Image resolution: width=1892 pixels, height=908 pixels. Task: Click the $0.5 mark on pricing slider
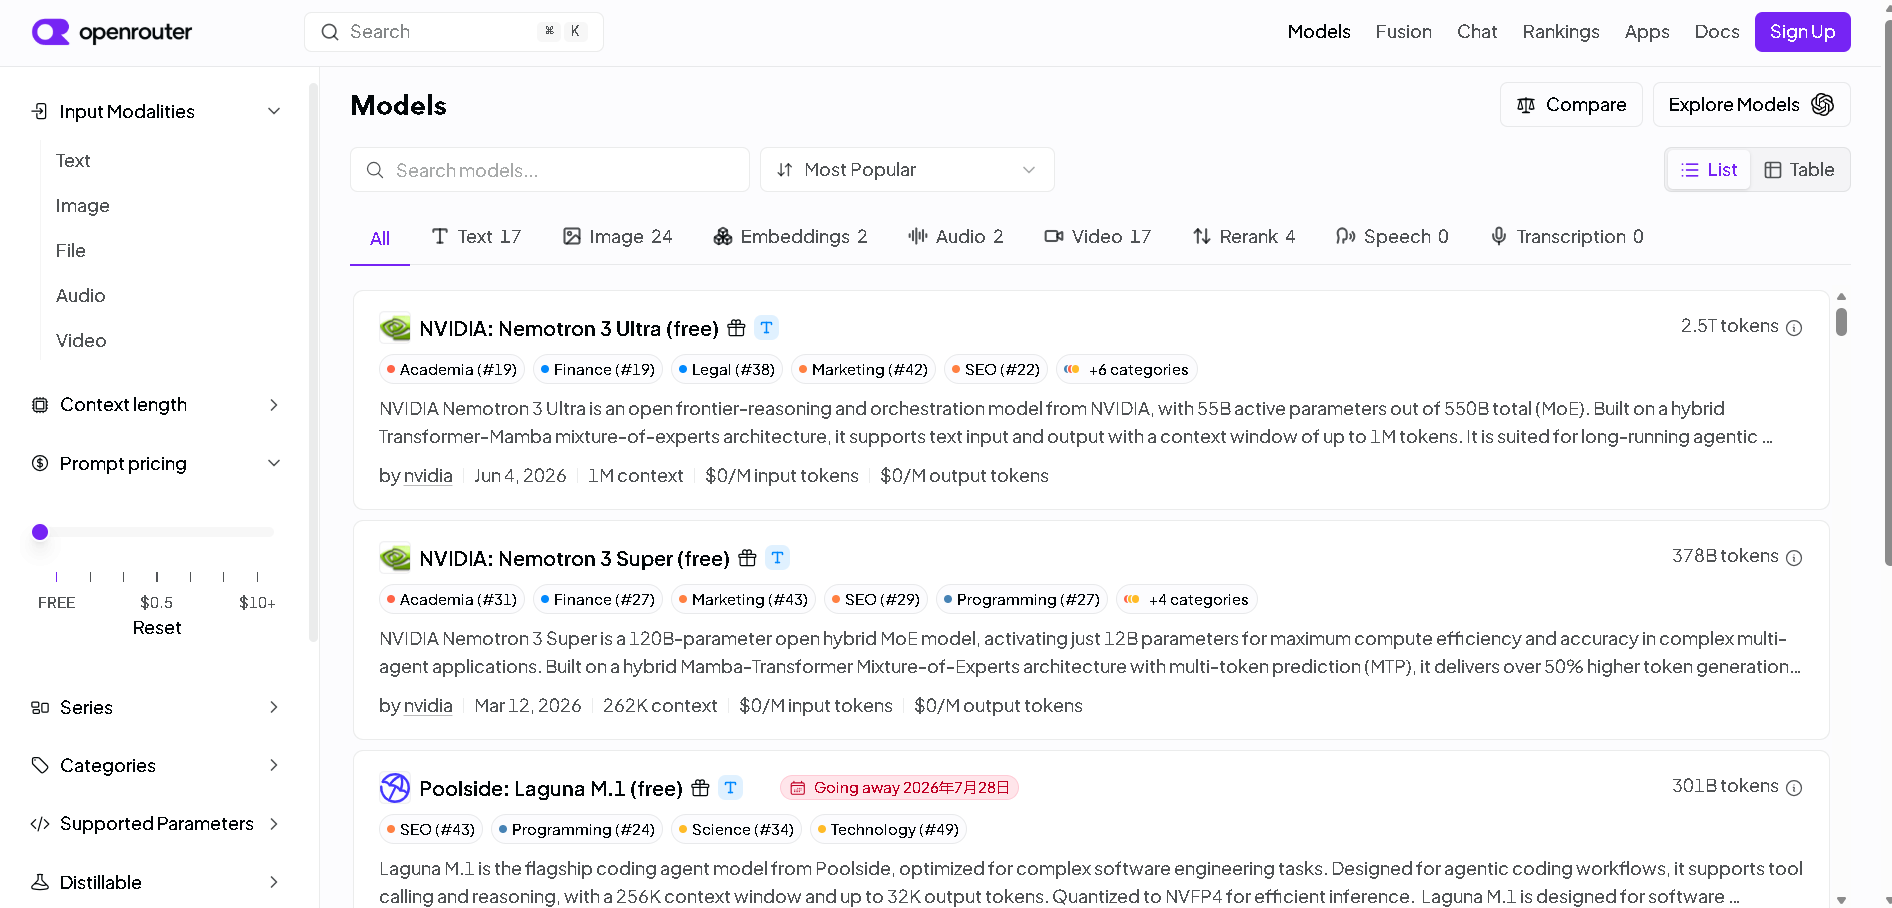click(x=157, y=603)
